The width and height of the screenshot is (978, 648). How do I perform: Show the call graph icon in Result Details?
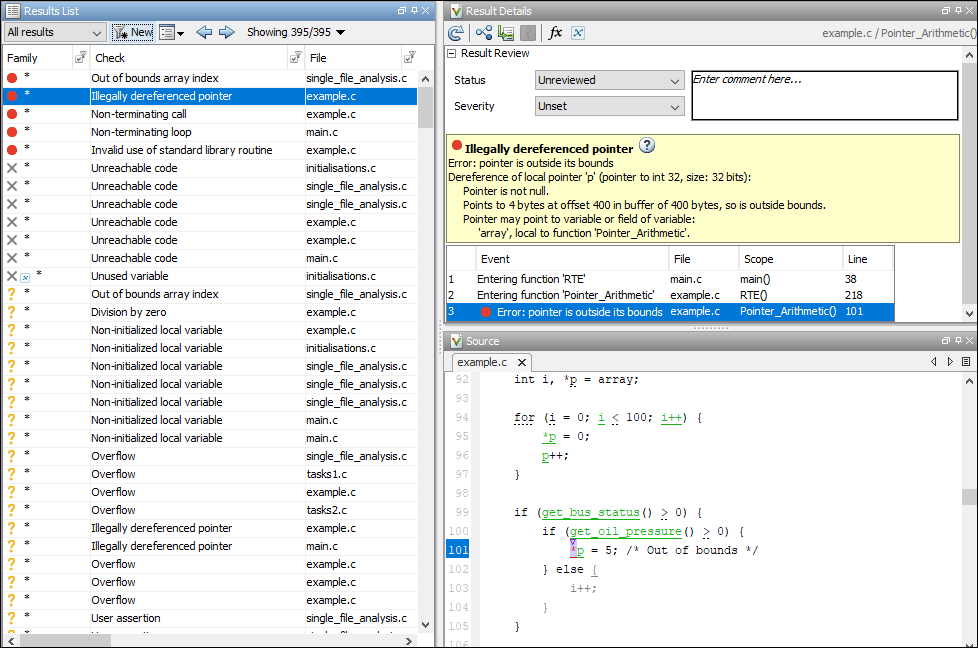pos(483,33)
